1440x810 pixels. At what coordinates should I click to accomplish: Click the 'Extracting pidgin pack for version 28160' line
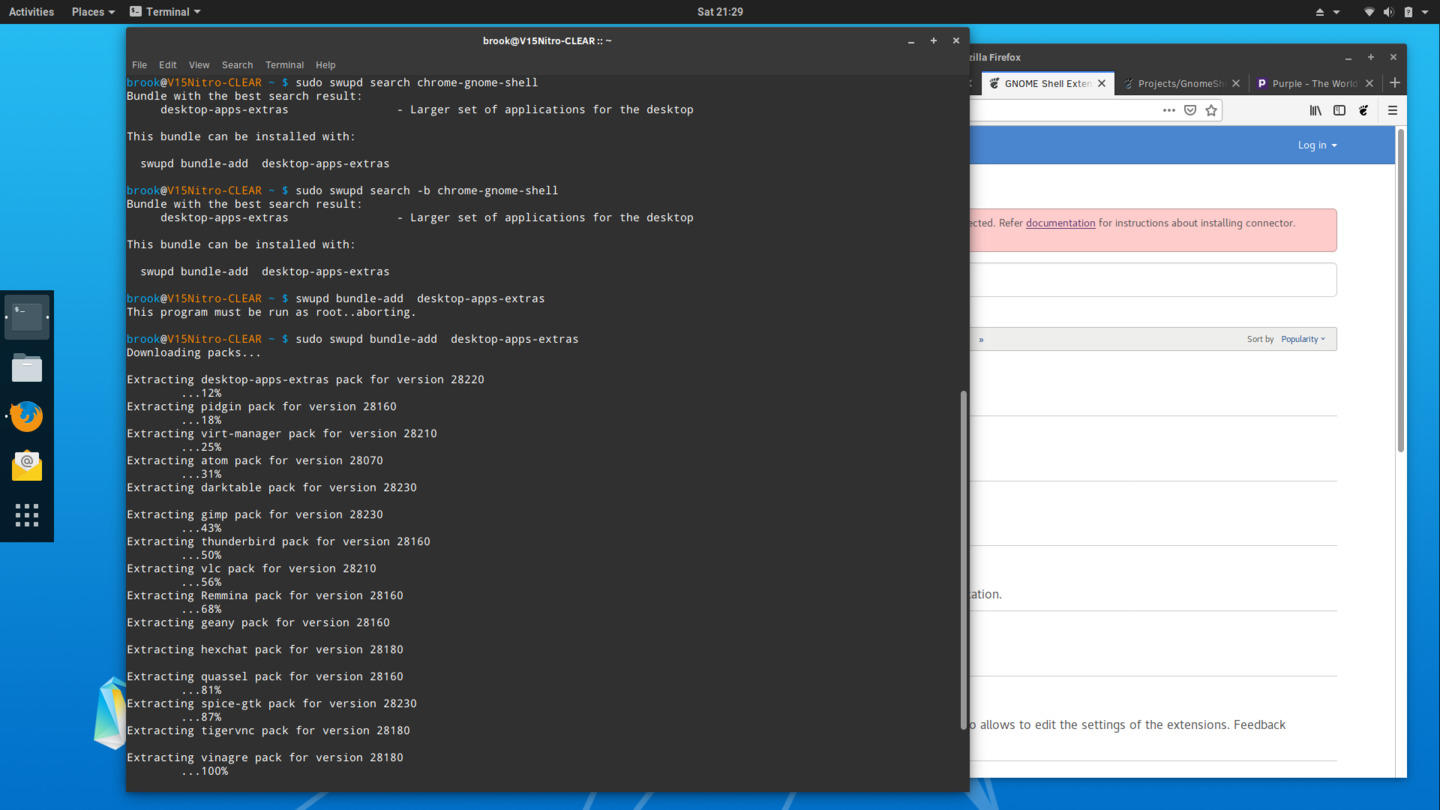(x=262, y=407)
